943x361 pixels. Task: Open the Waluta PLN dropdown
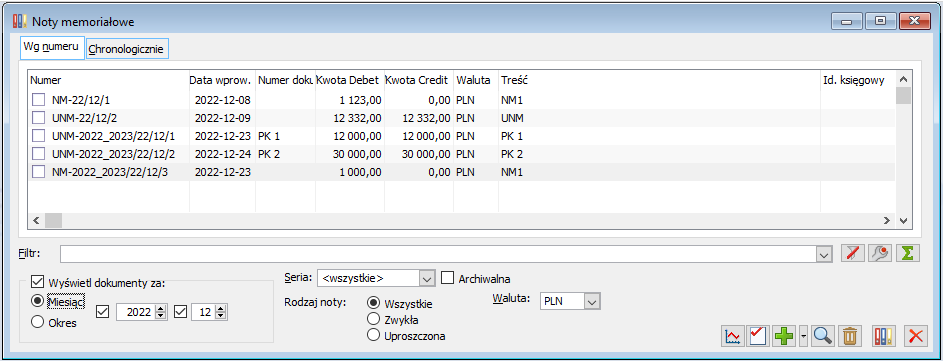pos(593,301)
